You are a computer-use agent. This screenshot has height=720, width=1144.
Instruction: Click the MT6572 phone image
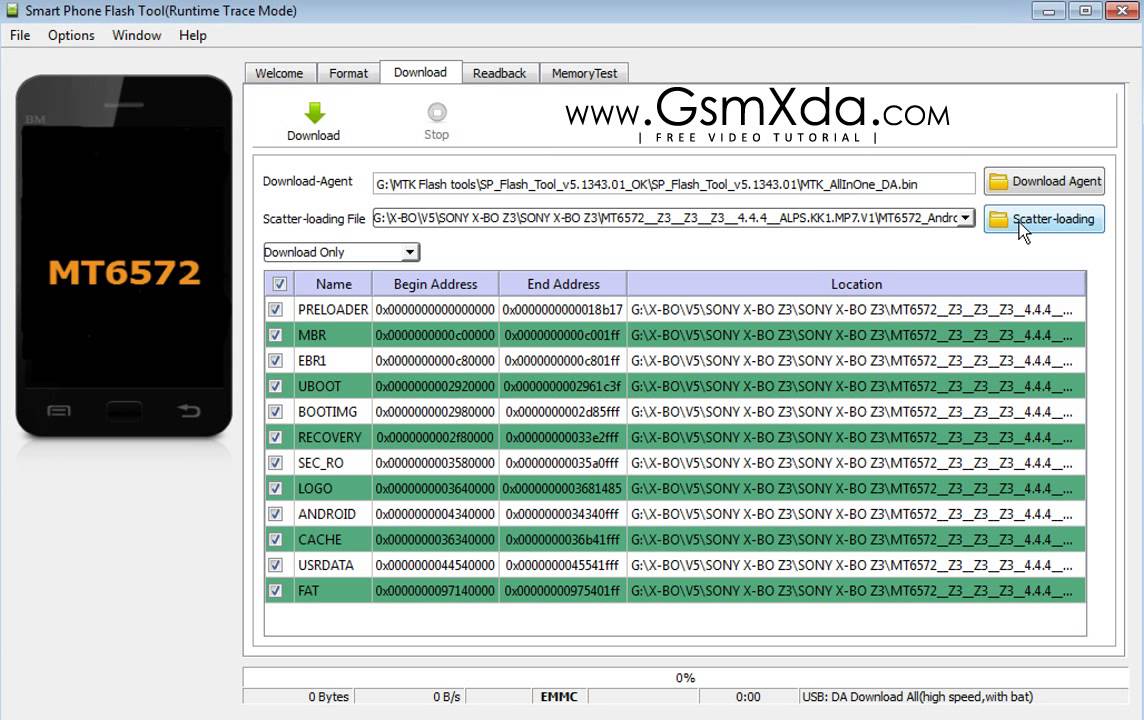[124, 256]
